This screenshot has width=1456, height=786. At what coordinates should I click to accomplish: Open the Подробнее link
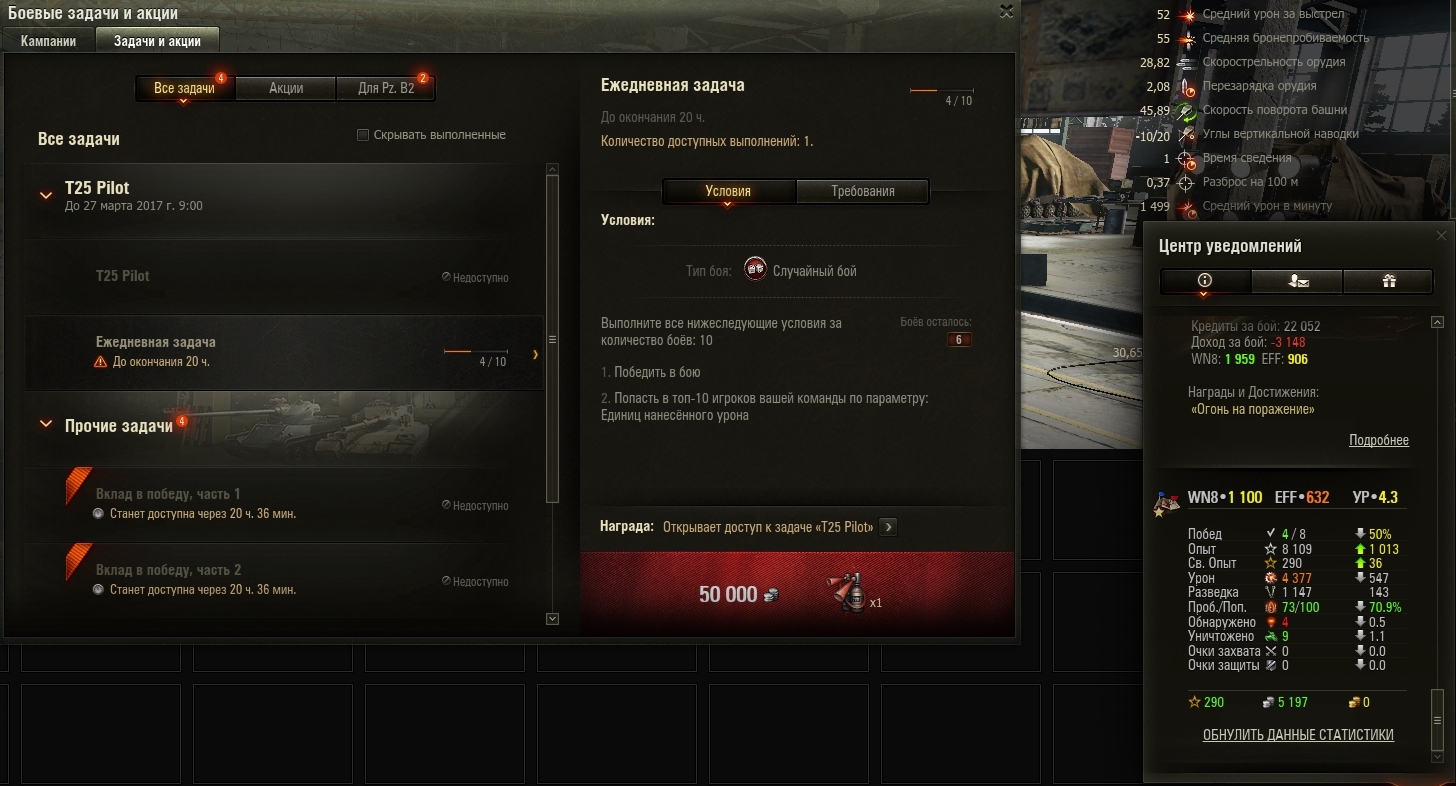[1379, 440]
